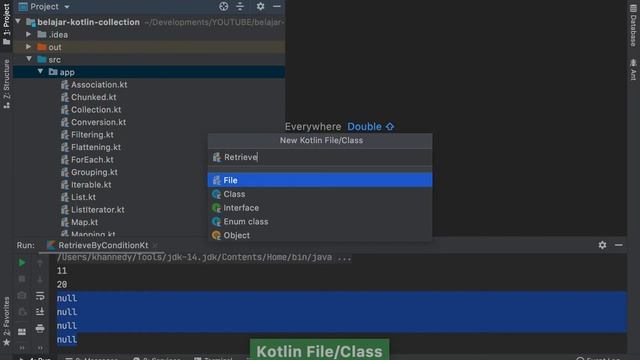640x360 pixels.
Task: Click the collapse all icon in Project panel
Action: click(x=240, y=6)
